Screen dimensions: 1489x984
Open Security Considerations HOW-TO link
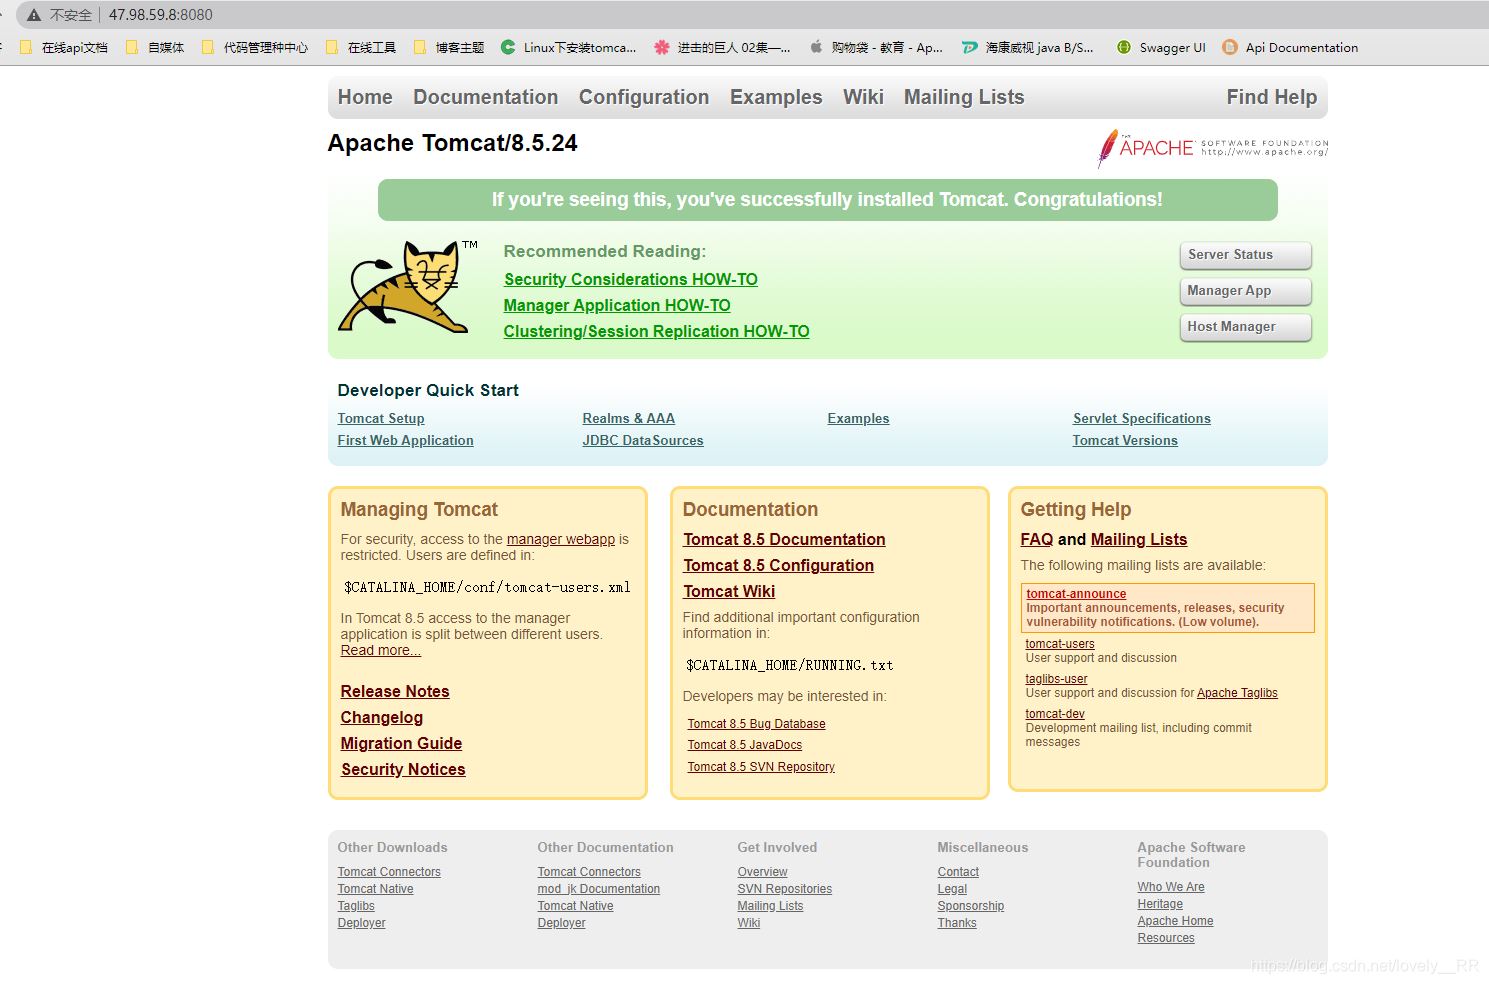tap(630, 279)
